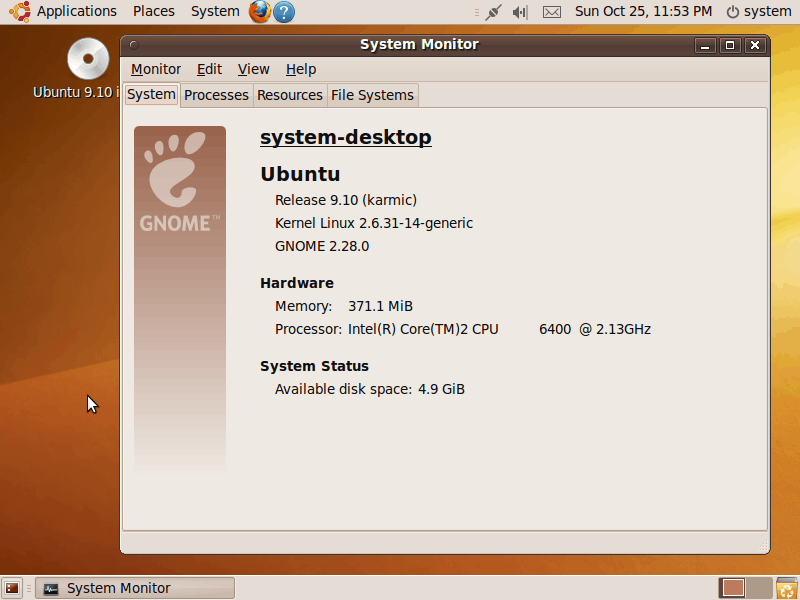Open the Places menu in top panel
This screenshot has height=600, width=800.
154,11
